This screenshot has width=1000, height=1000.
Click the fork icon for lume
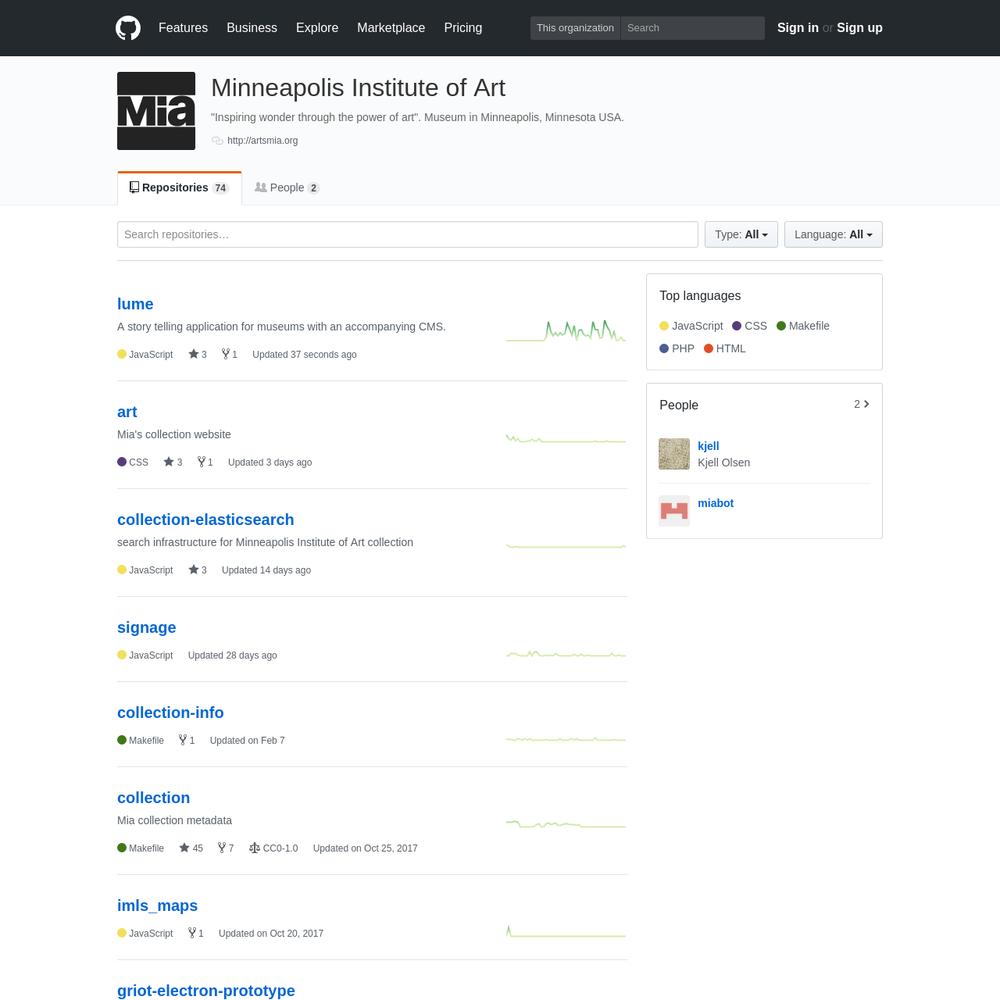(x=225, y=354)
